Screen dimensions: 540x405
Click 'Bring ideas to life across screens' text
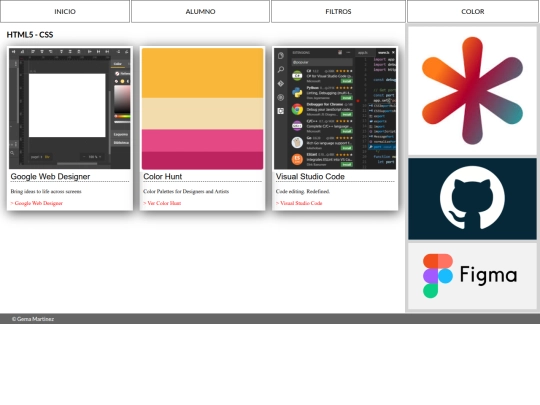(46, 191)
